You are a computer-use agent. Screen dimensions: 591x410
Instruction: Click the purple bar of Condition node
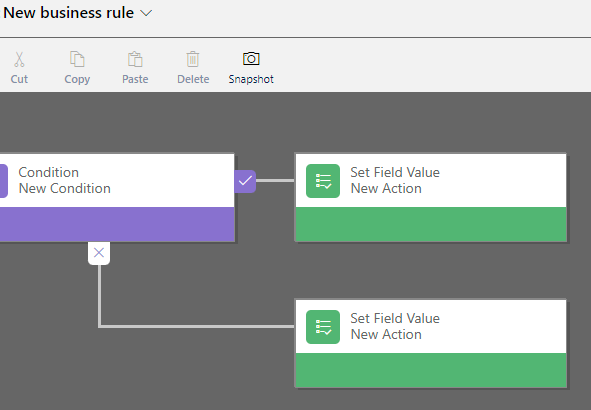point(117,224)
